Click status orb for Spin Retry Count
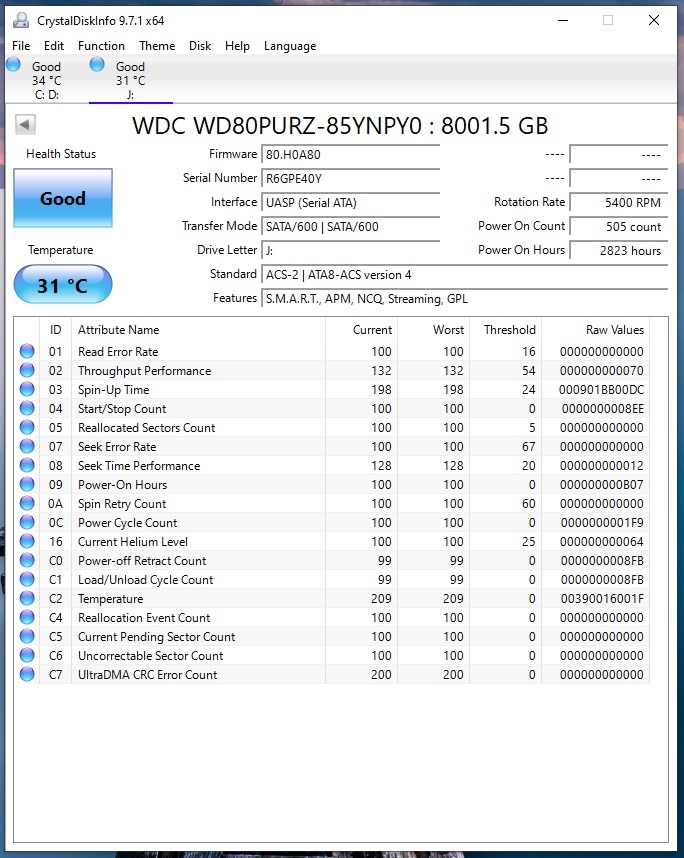 pos(27,503)
